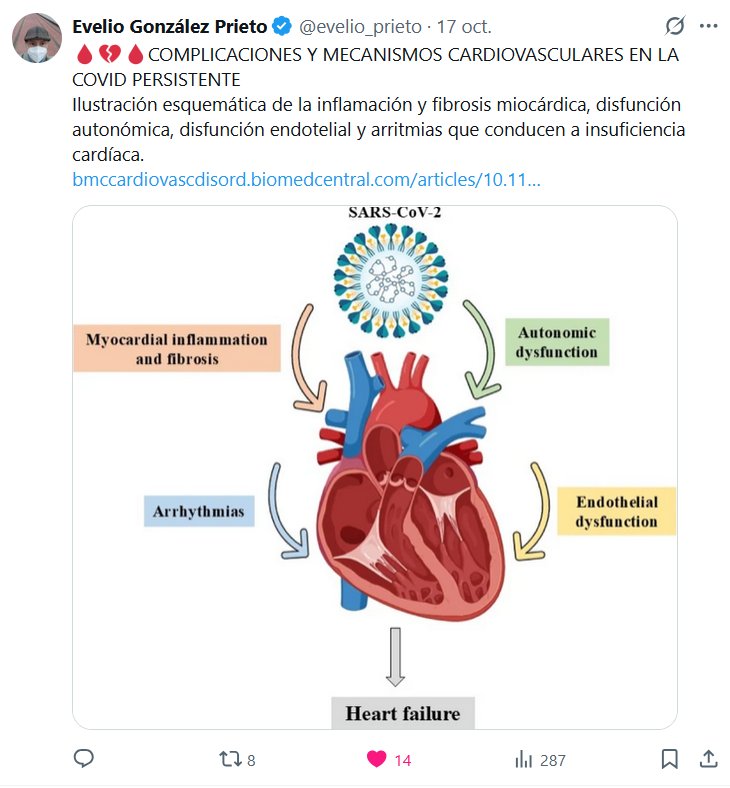Open Evelio González Prieto's profile avatar
The height and width of the screenshot is (788, 730).
coord(37,39)
